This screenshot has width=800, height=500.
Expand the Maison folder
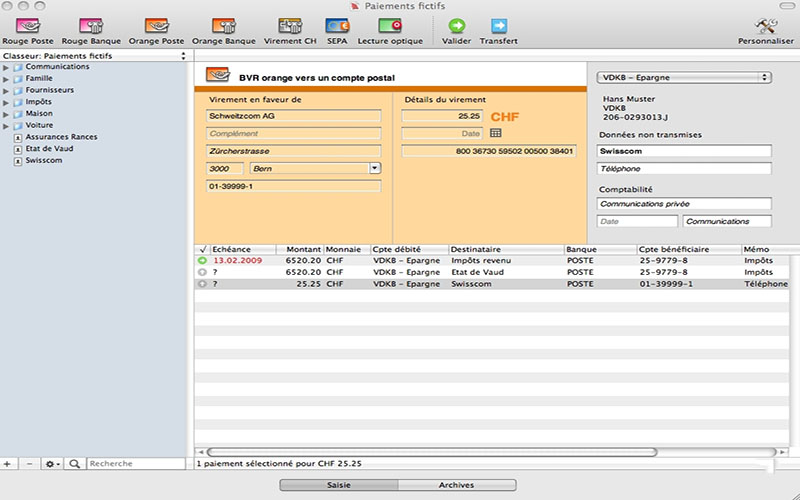click(x=6, y=114)
